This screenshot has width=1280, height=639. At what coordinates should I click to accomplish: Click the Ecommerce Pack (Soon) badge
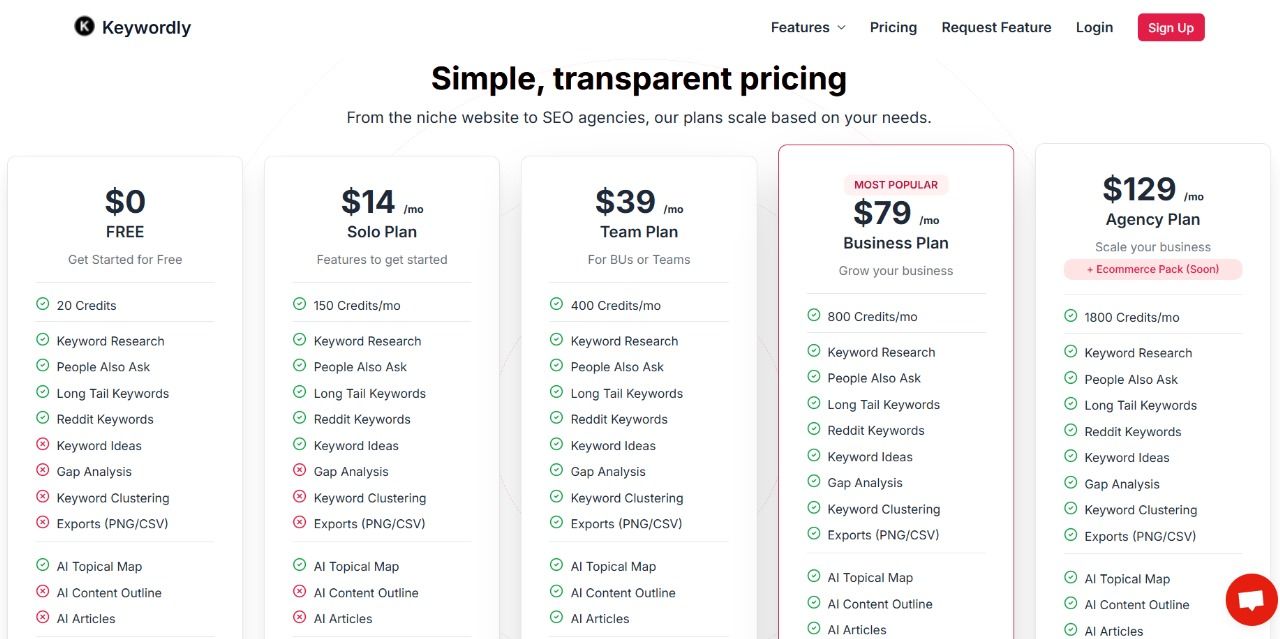tap(1153, 269)
